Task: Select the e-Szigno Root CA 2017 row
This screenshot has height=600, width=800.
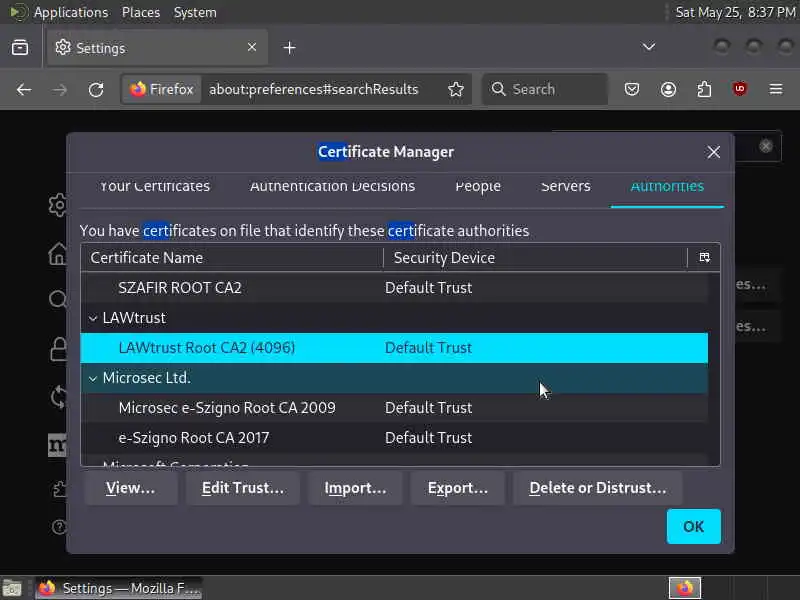Action: point(394,438)
